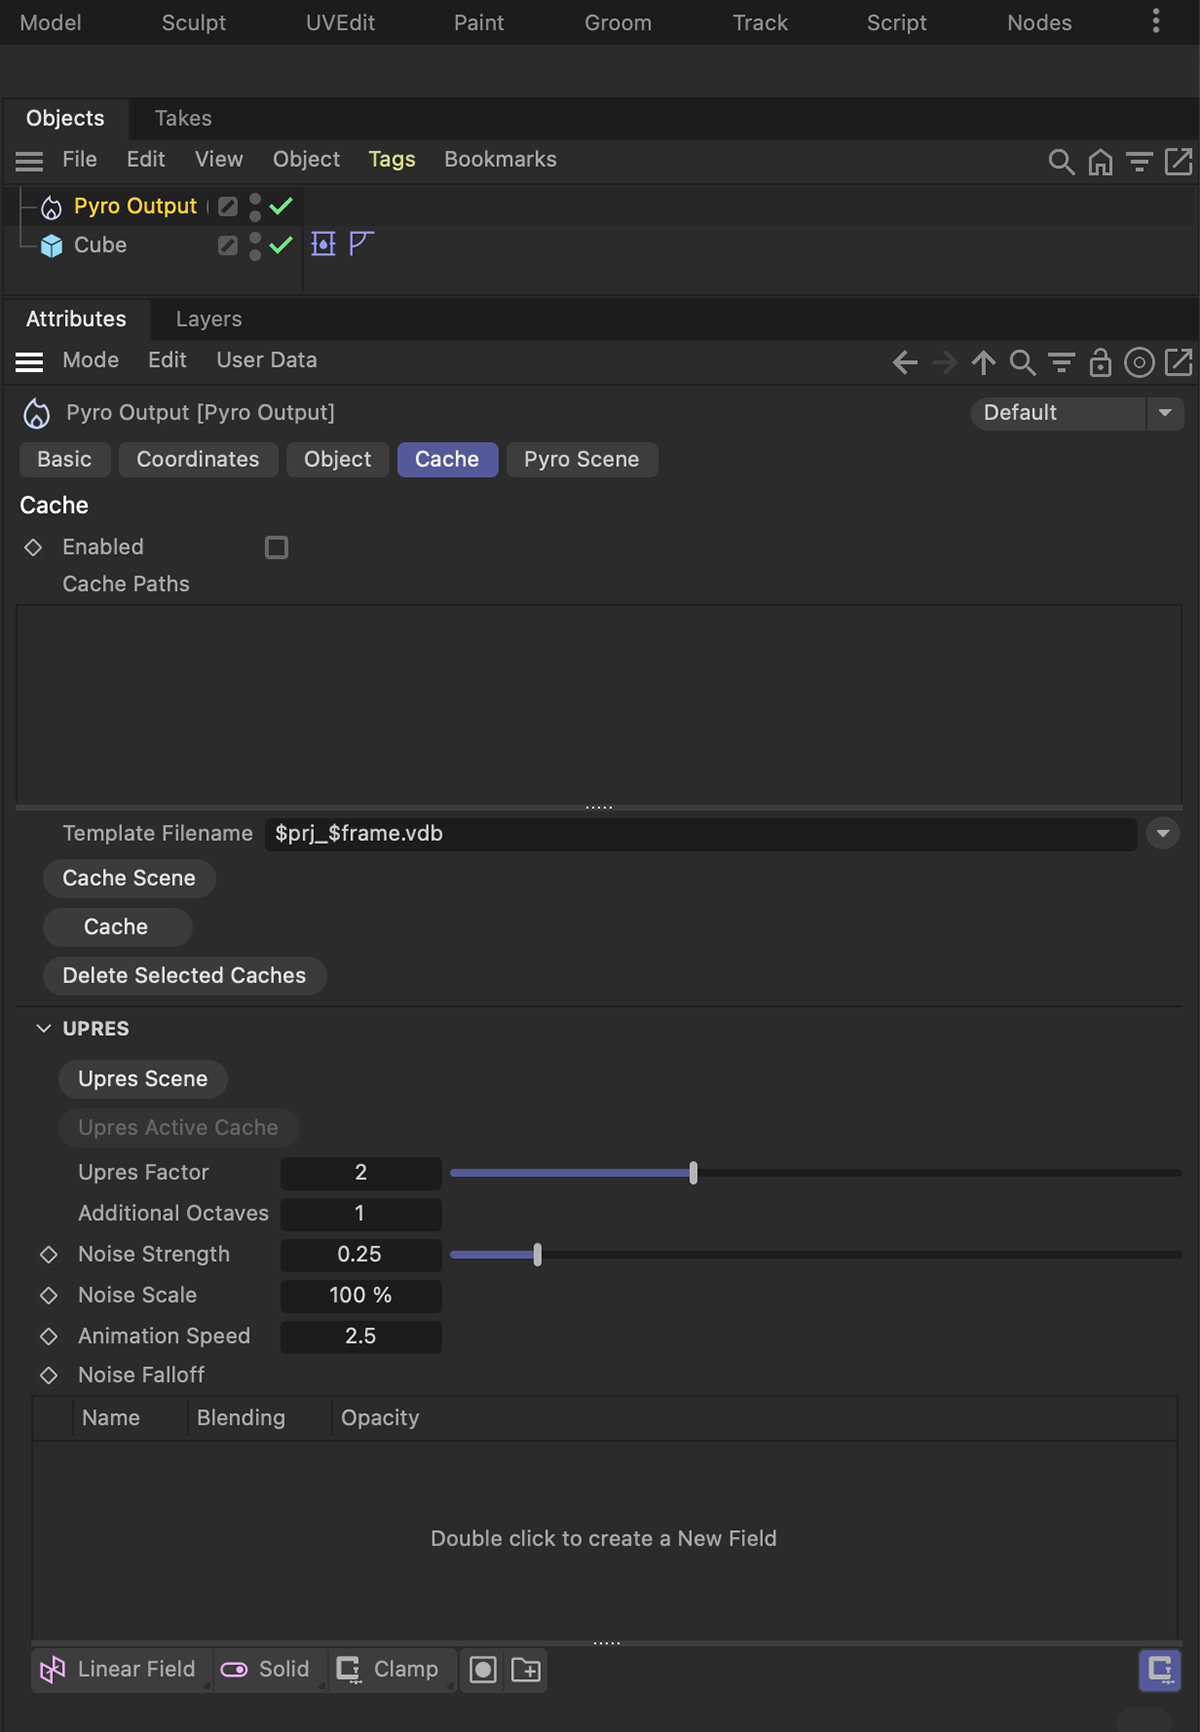Click the Attributes search icon
This screenshot has height=1732, width=1200.
[1022, 362]
